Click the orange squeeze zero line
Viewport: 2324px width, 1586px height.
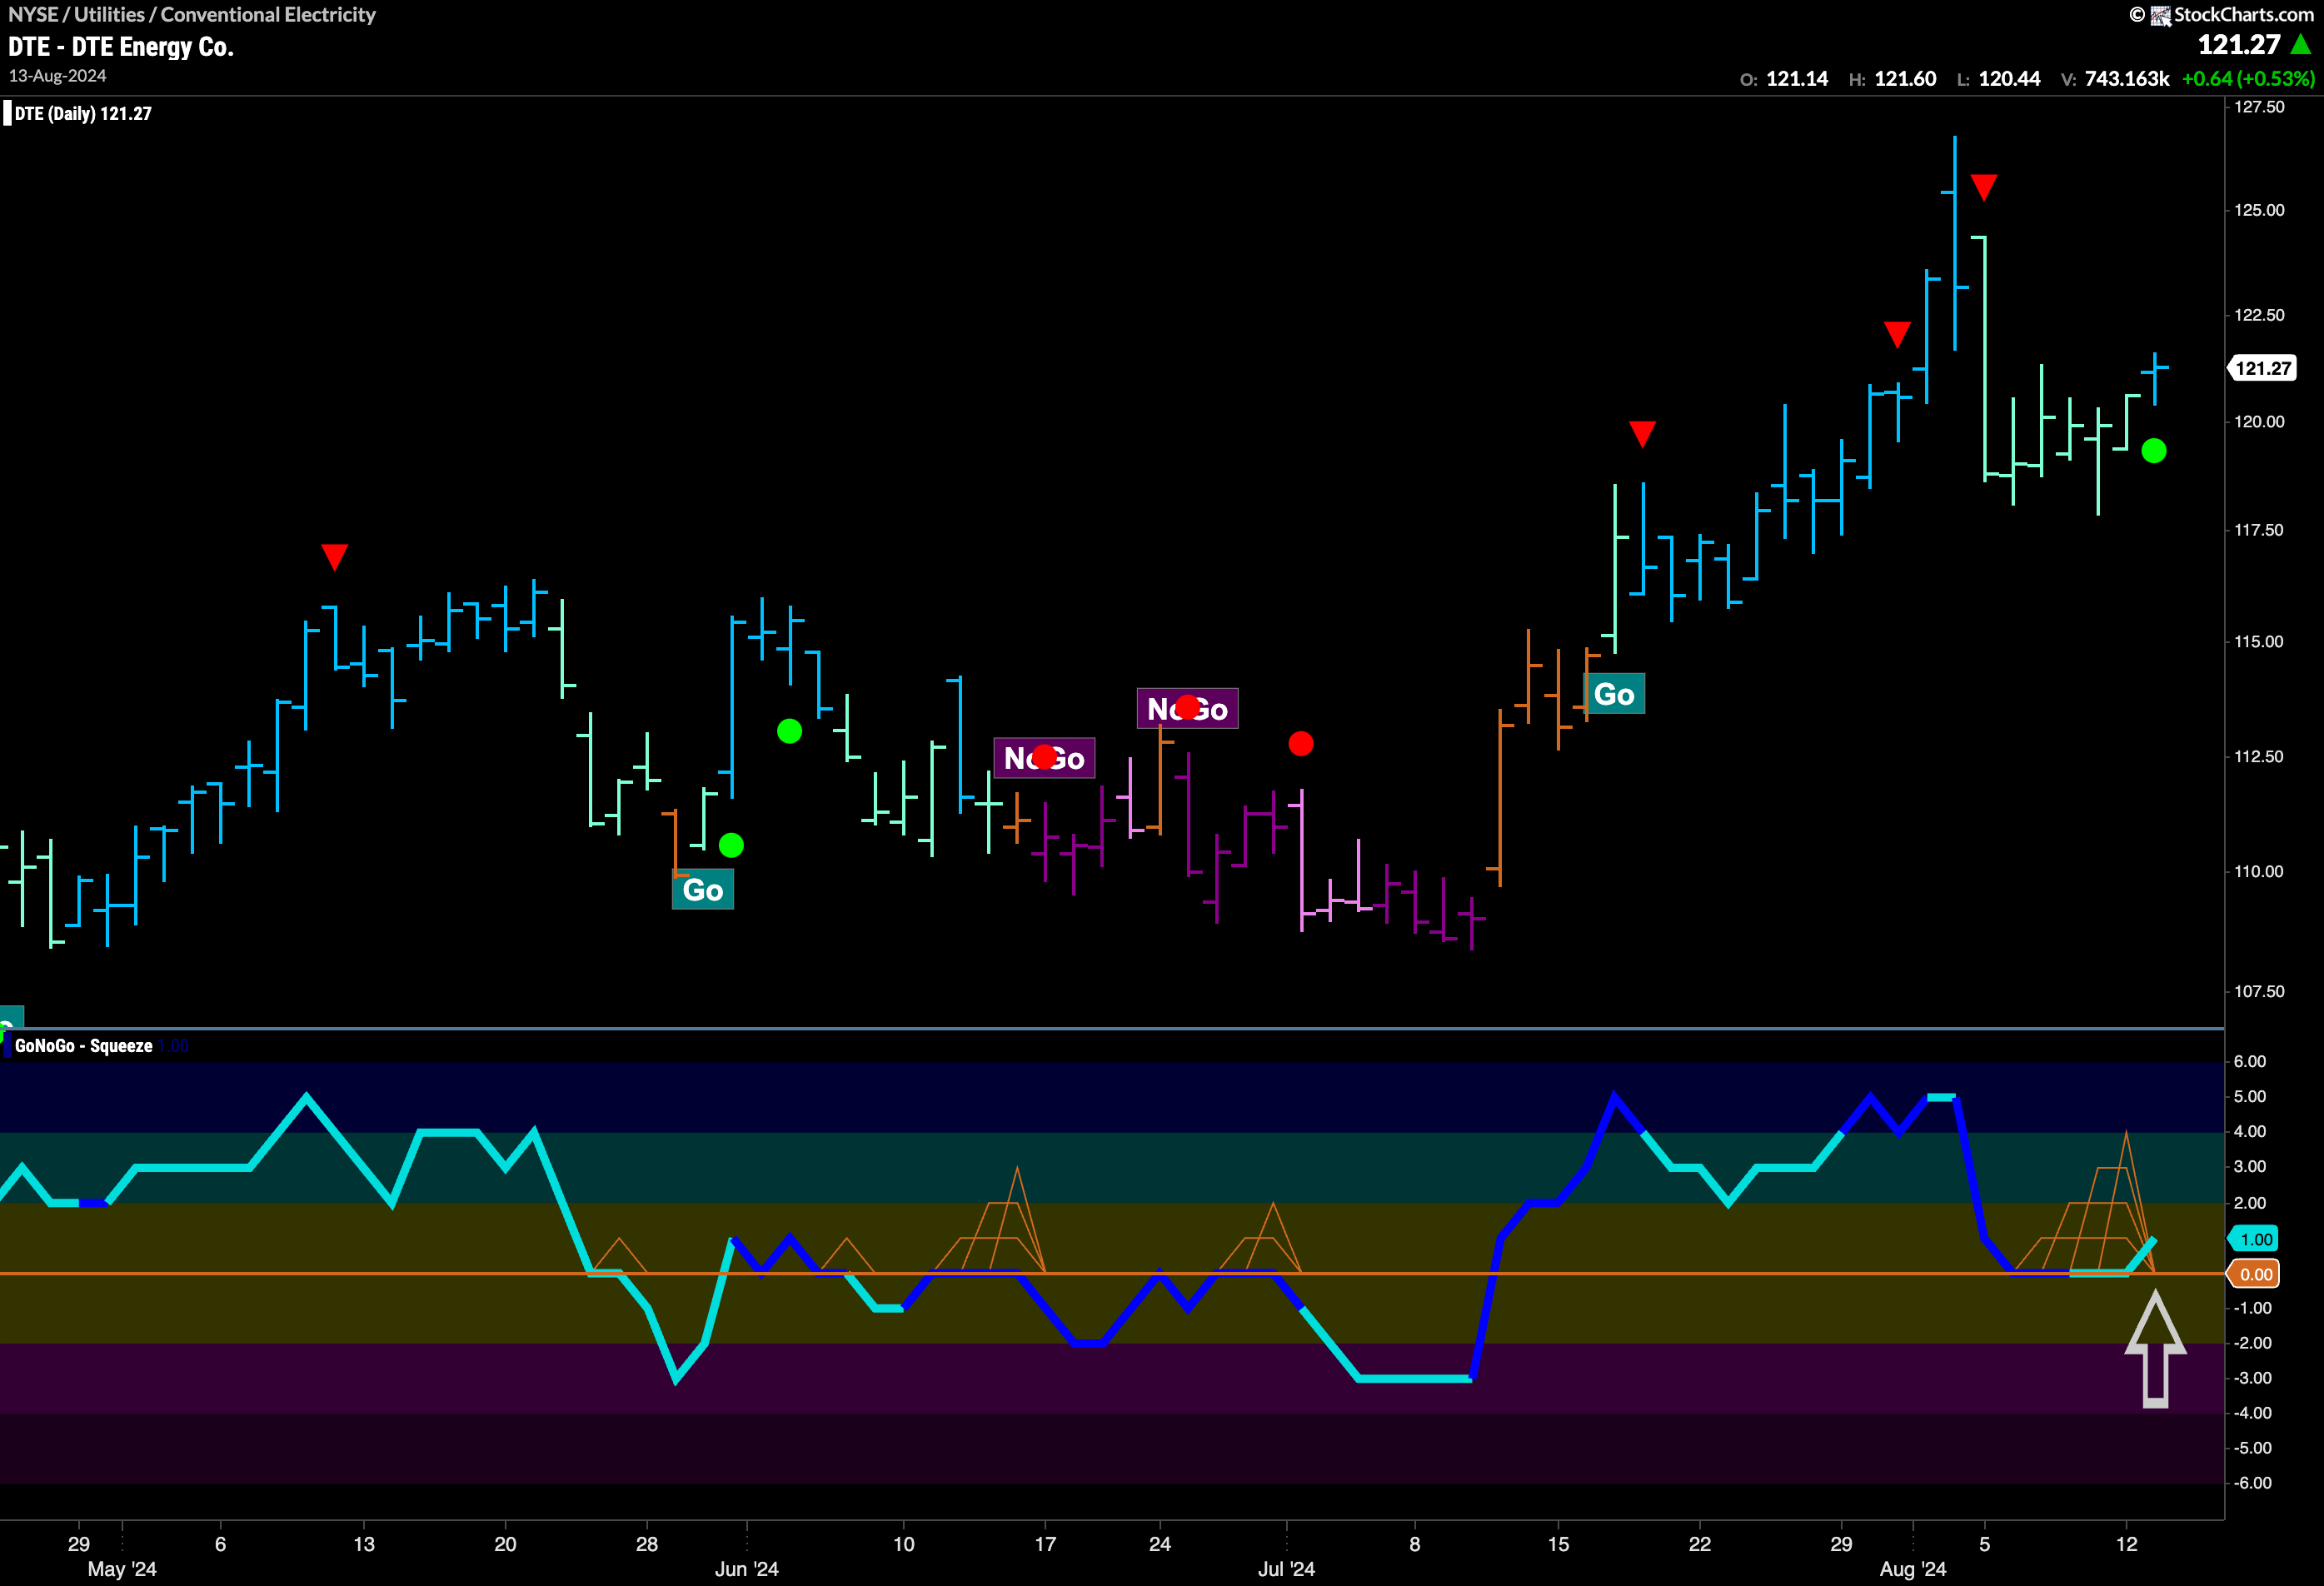tap(1112, 1273)
